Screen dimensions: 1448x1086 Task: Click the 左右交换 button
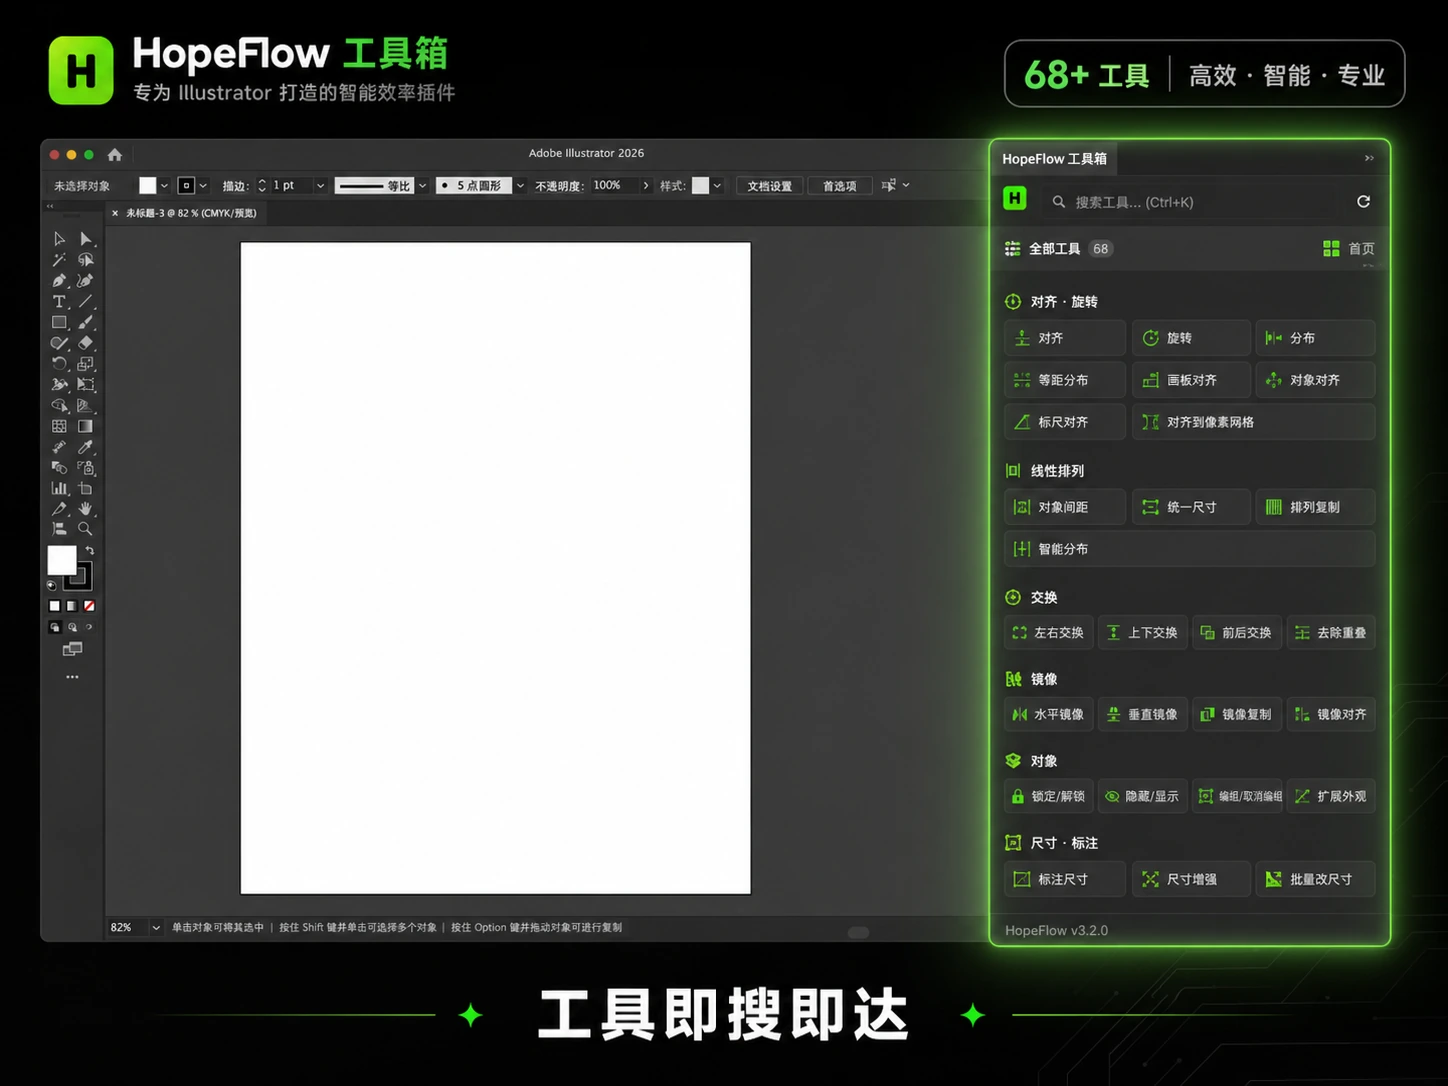click(x=1048, y=633)
